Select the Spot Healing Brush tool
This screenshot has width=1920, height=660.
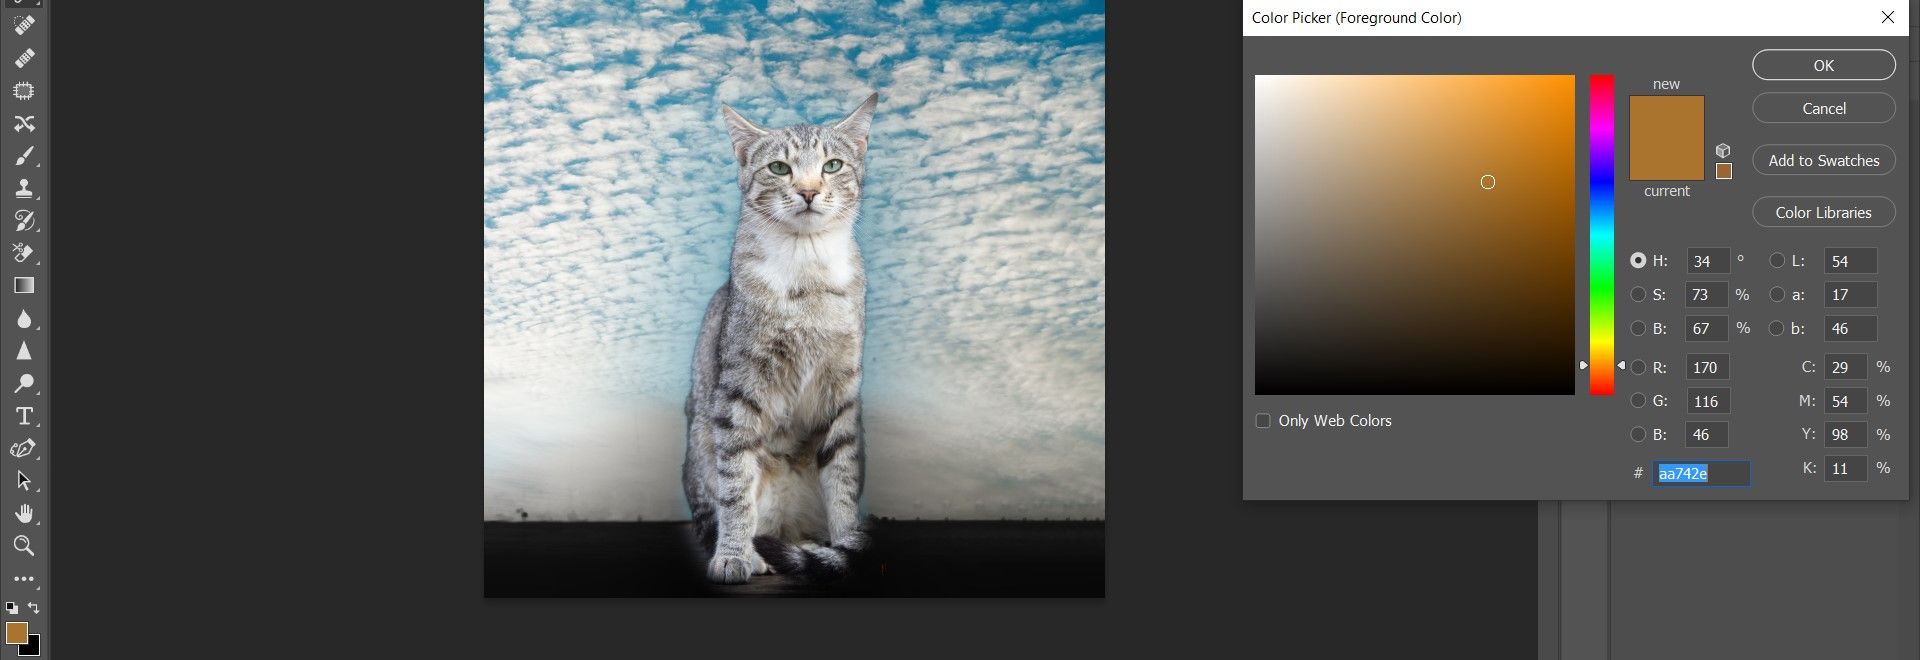point(24,25)
